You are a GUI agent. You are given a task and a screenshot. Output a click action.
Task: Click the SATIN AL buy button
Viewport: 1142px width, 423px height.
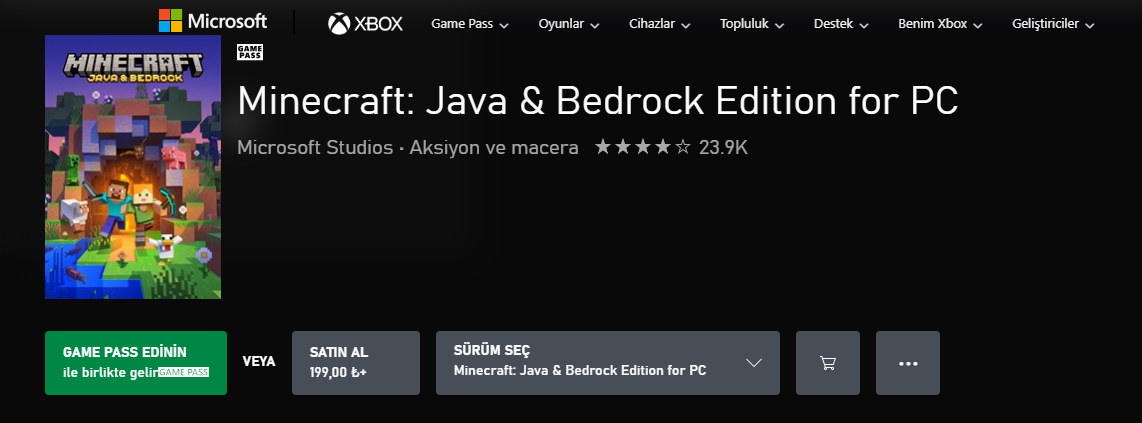pos(356,363)
